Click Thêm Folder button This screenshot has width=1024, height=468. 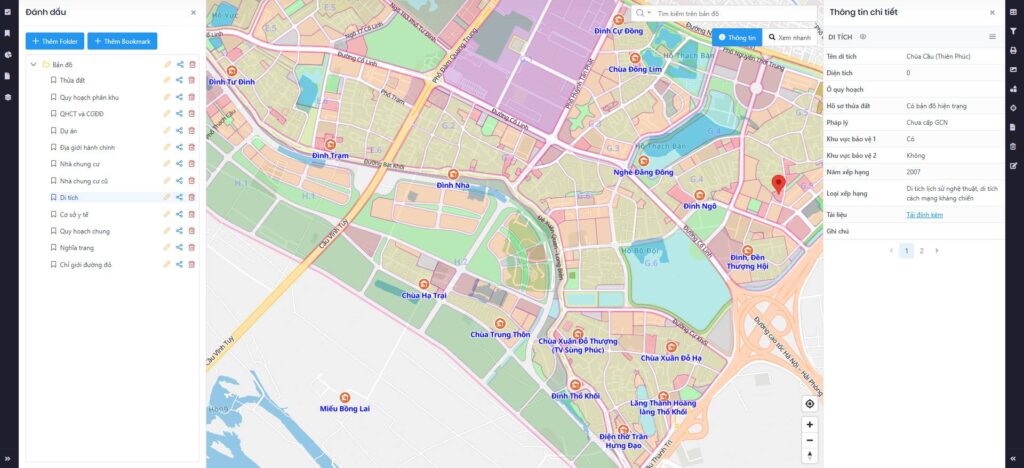coord(54,41)
